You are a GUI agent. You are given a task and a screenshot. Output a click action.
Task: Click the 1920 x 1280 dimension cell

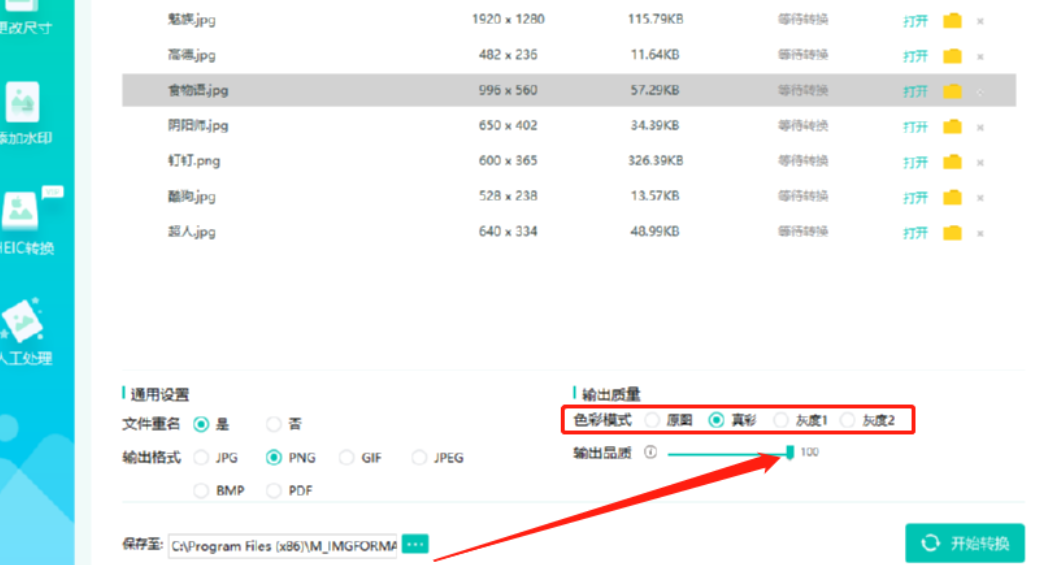(x=508, y=19)
